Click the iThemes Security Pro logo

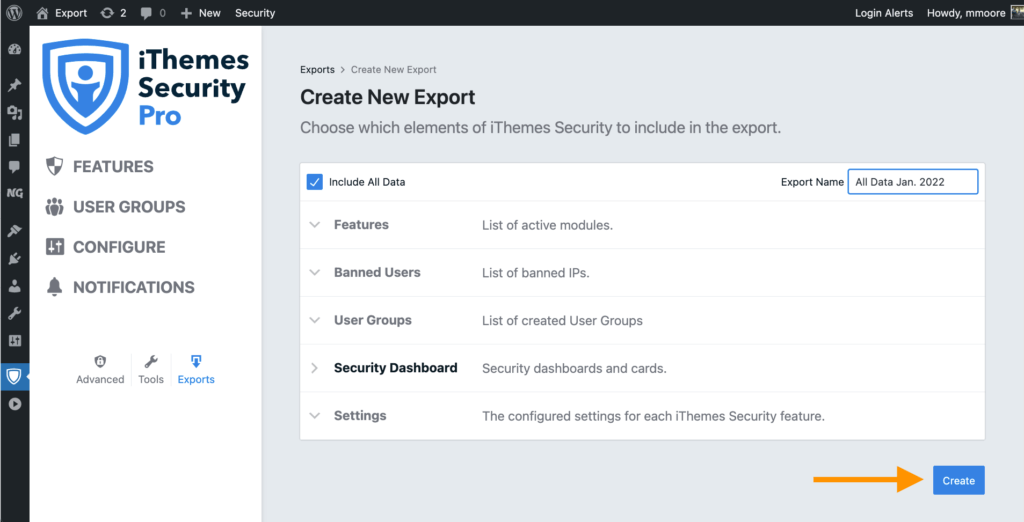click(146, 86)
